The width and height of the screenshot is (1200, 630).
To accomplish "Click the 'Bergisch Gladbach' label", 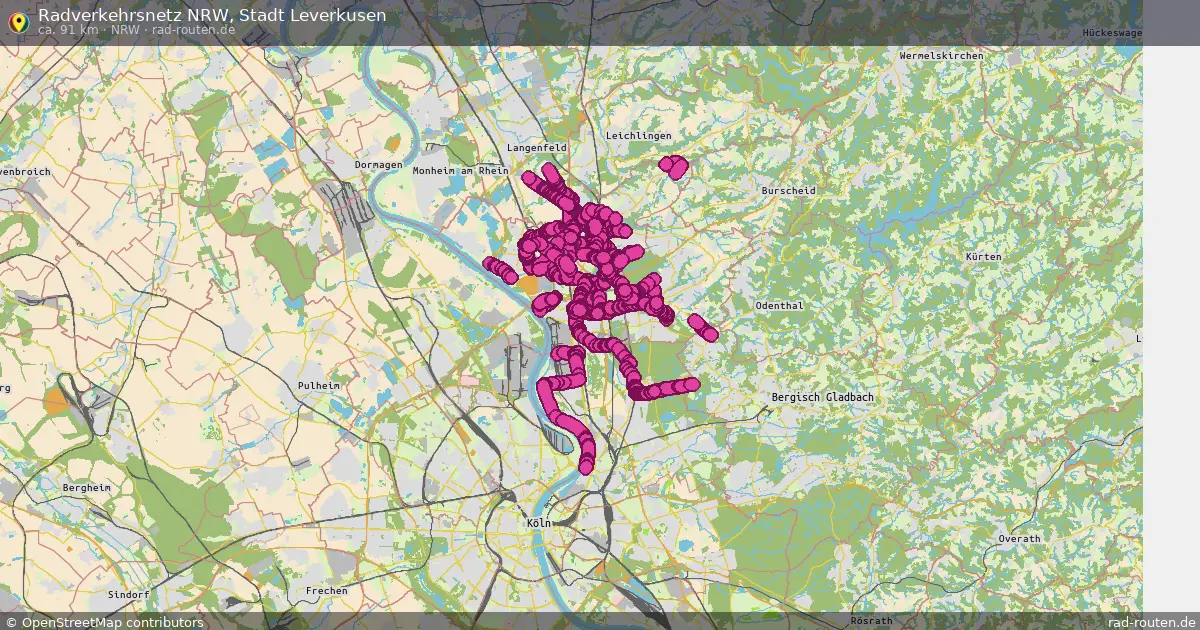I will click(x=823, y=397).
